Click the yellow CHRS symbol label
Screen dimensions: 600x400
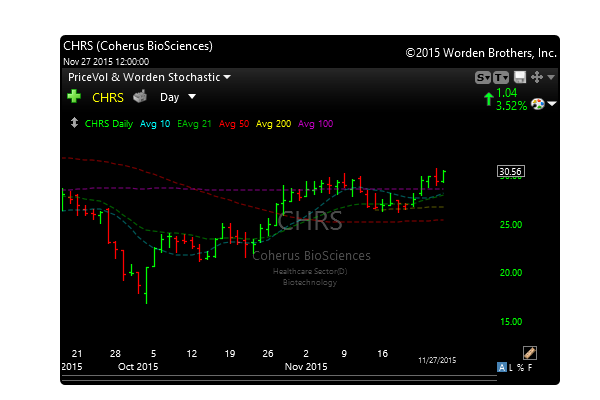point(108,98)
